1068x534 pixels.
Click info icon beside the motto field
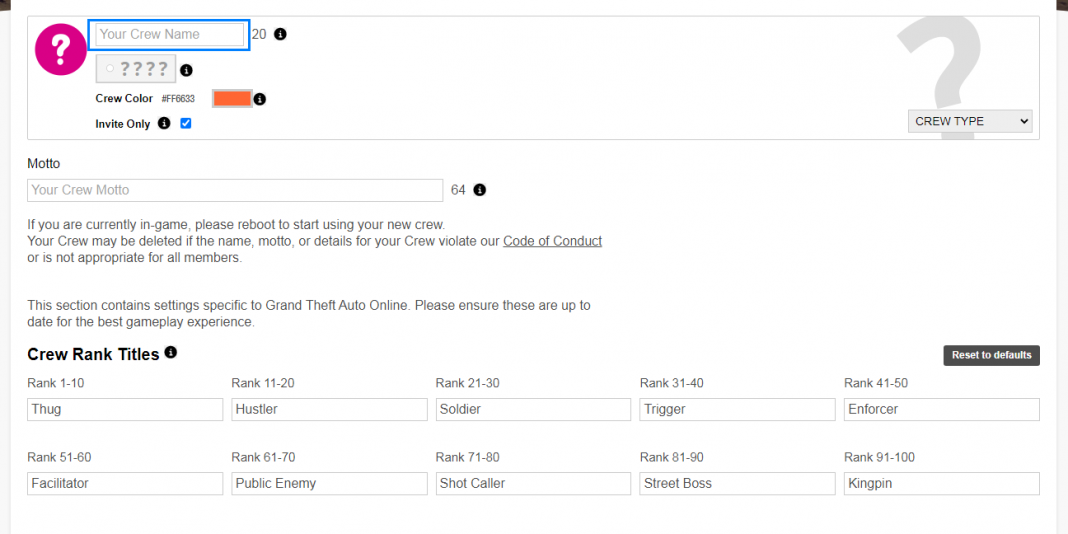click(480, 190)
